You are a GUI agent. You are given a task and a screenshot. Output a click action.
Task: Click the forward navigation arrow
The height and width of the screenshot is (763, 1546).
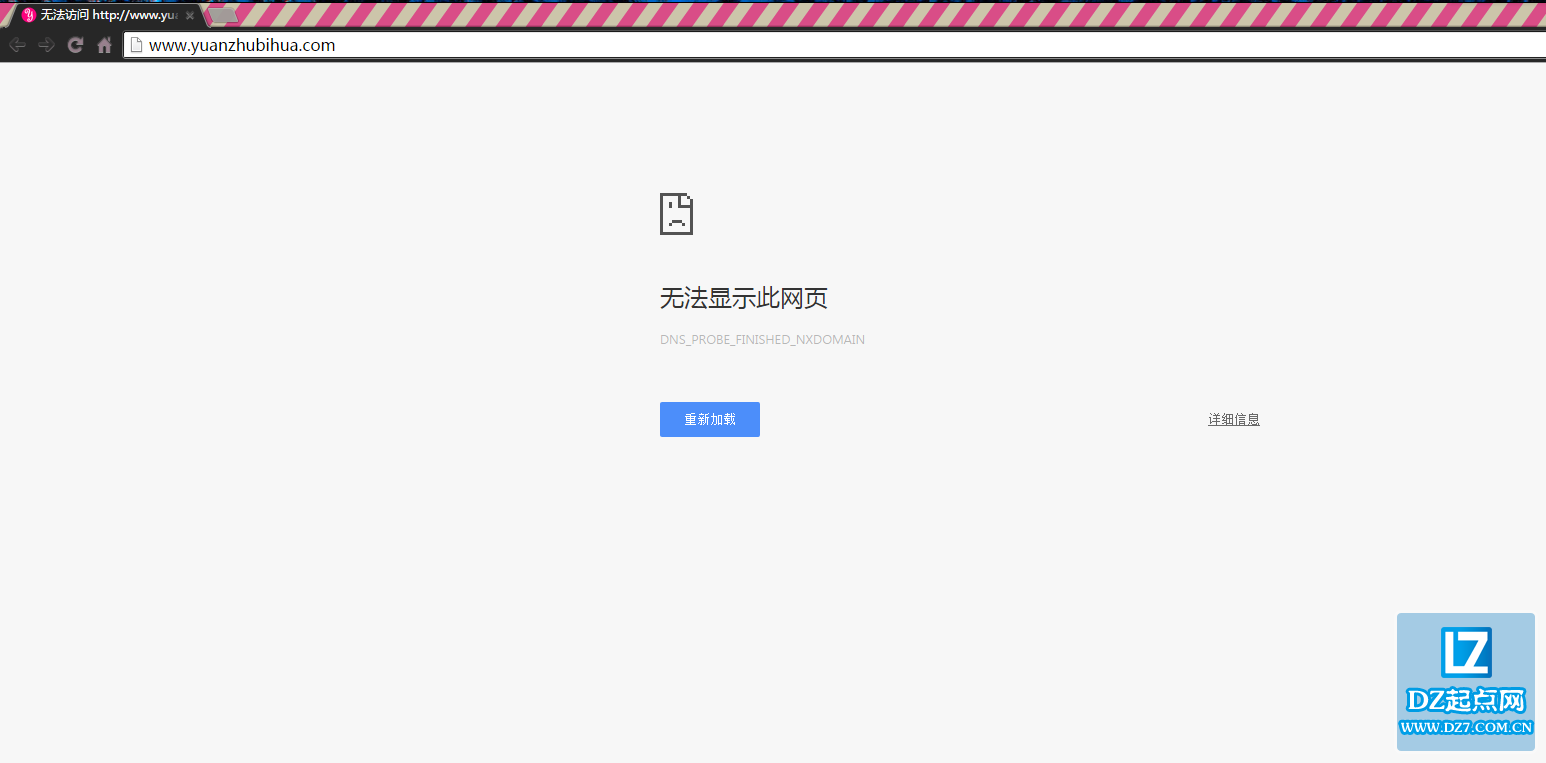coord(45,44)
